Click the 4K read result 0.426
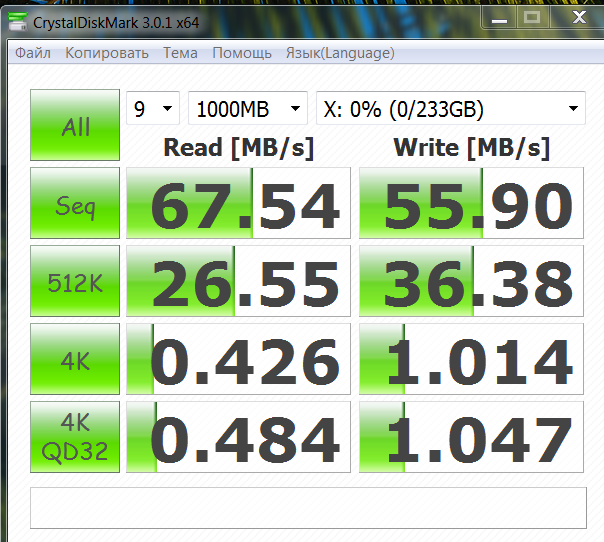 click(238, 359)
